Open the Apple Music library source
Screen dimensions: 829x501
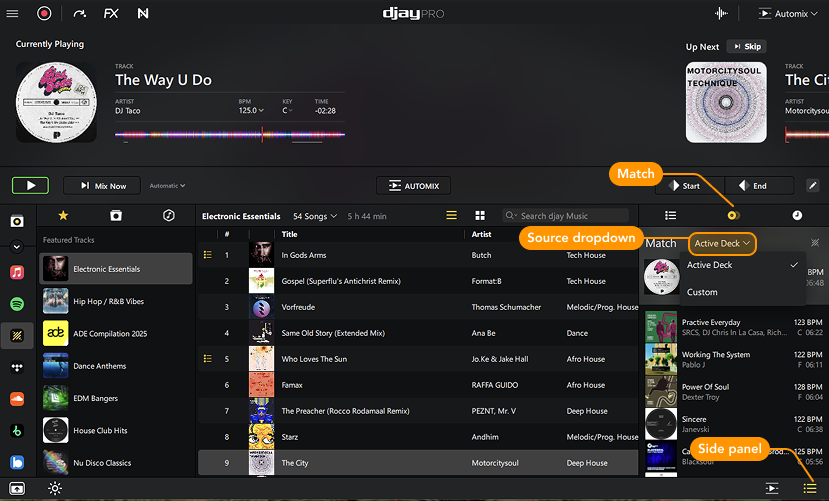click(17, 272)
